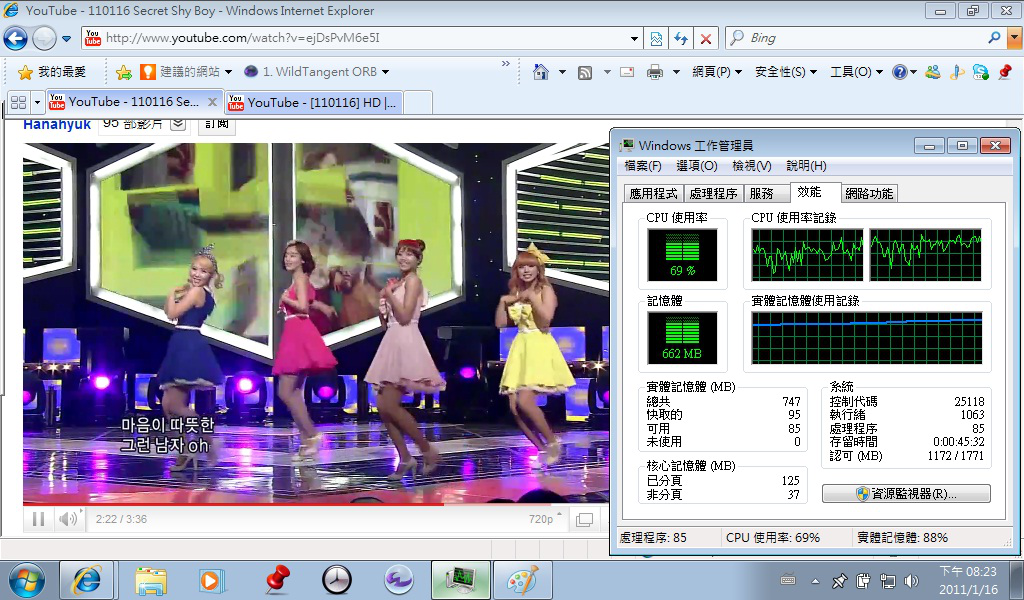This screenshot has width=1024, height=600.
Task: Expand the 95 videos dropdown arrow
Action: tap(178, 123)
